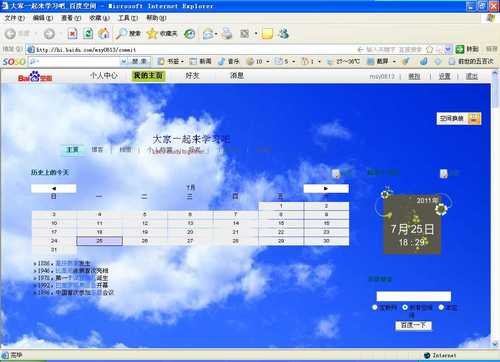Open the address bar dropdown arrow
This screenshot has height=362, width=500.
(448, 50)
